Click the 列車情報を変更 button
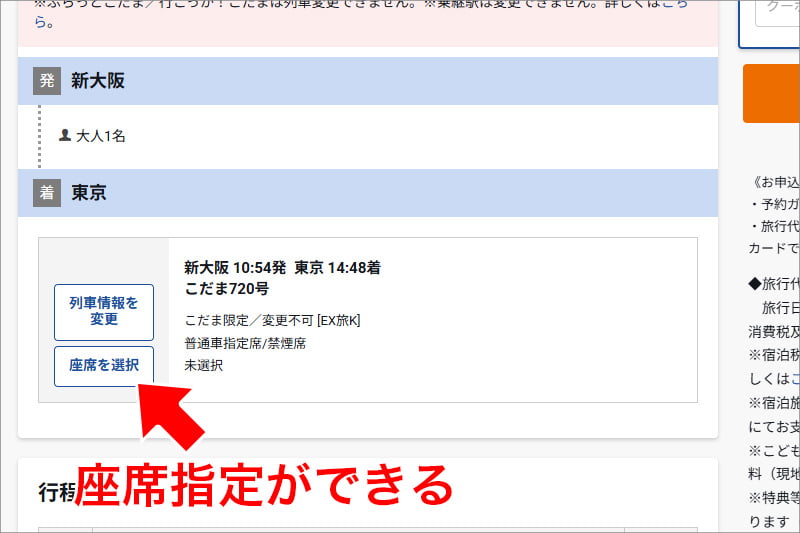800x533 pixels. point(104,312)
